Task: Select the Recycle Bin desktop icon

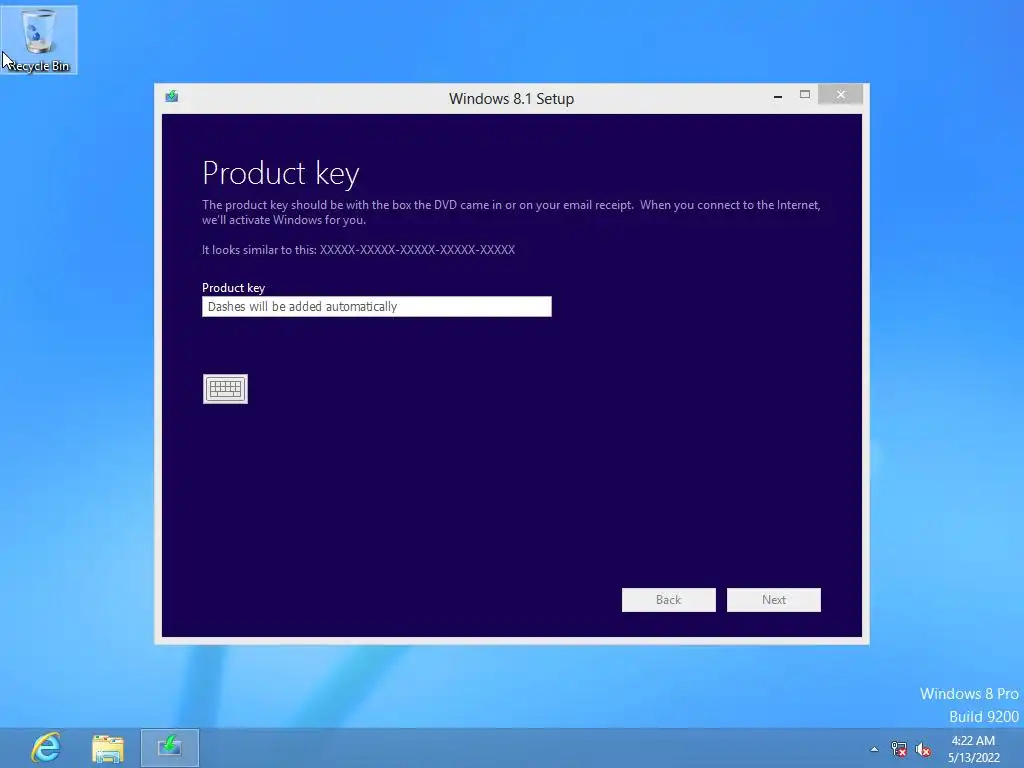Action: (39, 40)
